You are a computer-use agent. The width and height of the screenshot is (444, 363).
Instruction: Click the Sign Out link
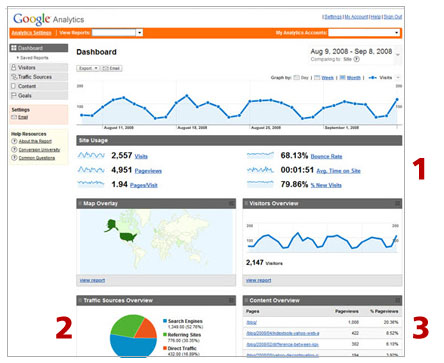click(x=393, y=17)
